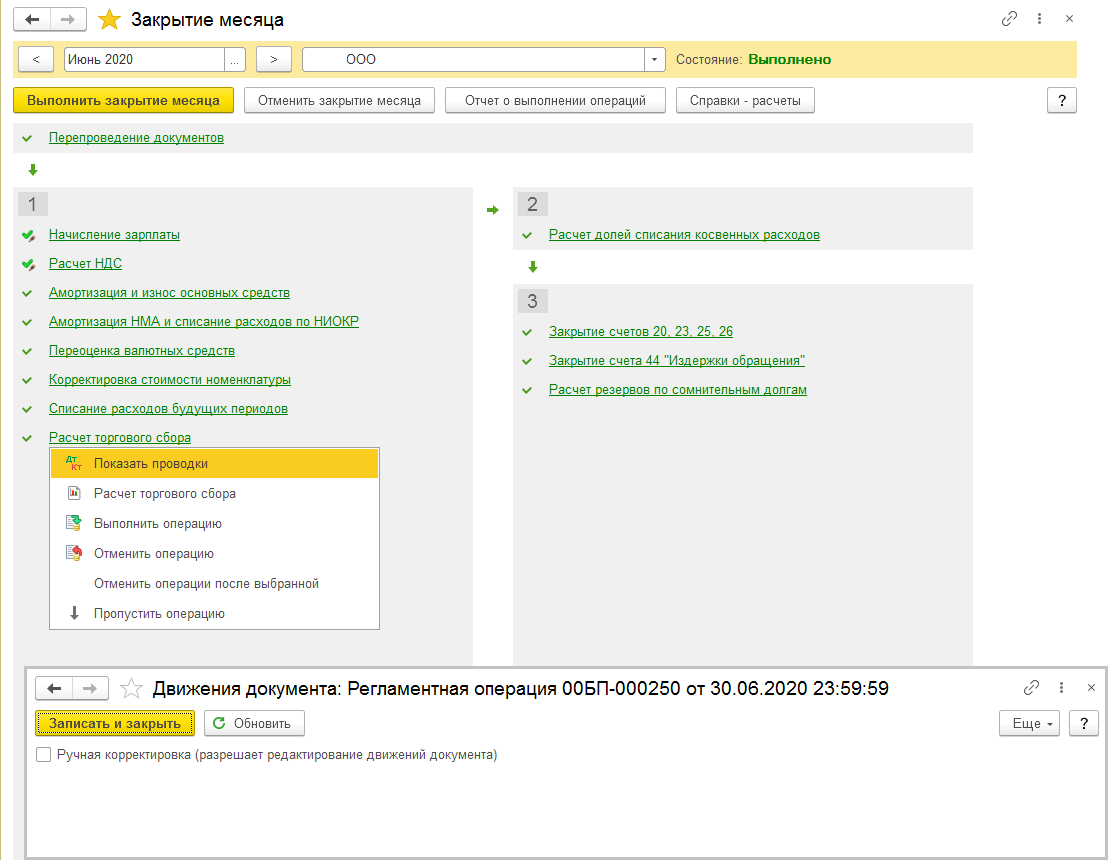Click the favorites star next to Закрытие месяца
Screen dimensions: 1108x860
[111, 20]
